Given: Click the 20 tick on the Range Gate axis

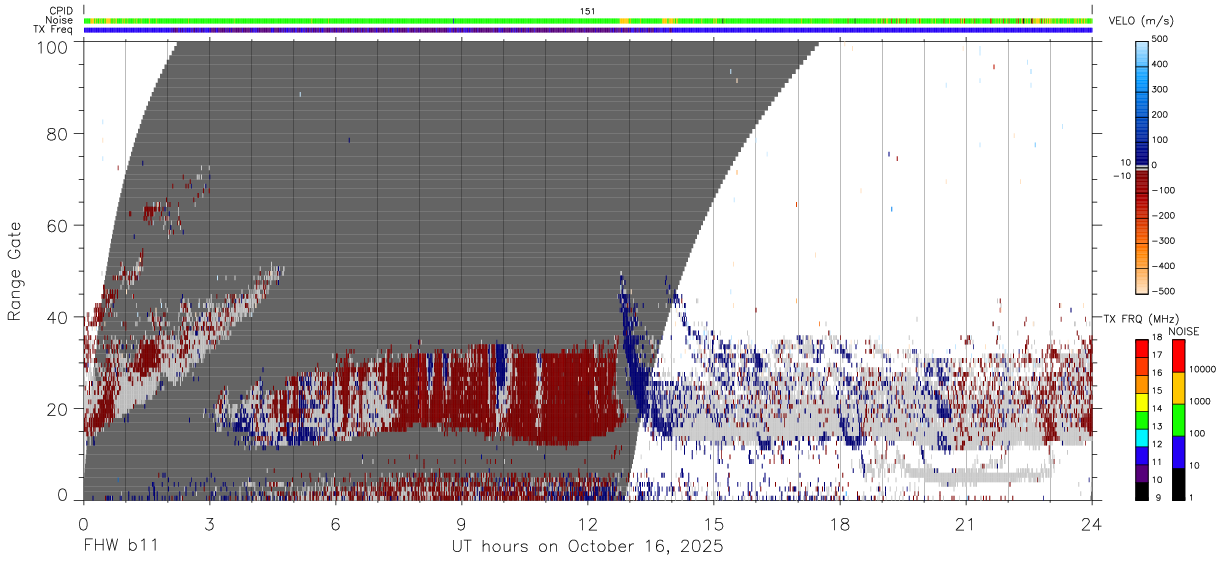Looking at the screenshot, I should click(56, 409).
